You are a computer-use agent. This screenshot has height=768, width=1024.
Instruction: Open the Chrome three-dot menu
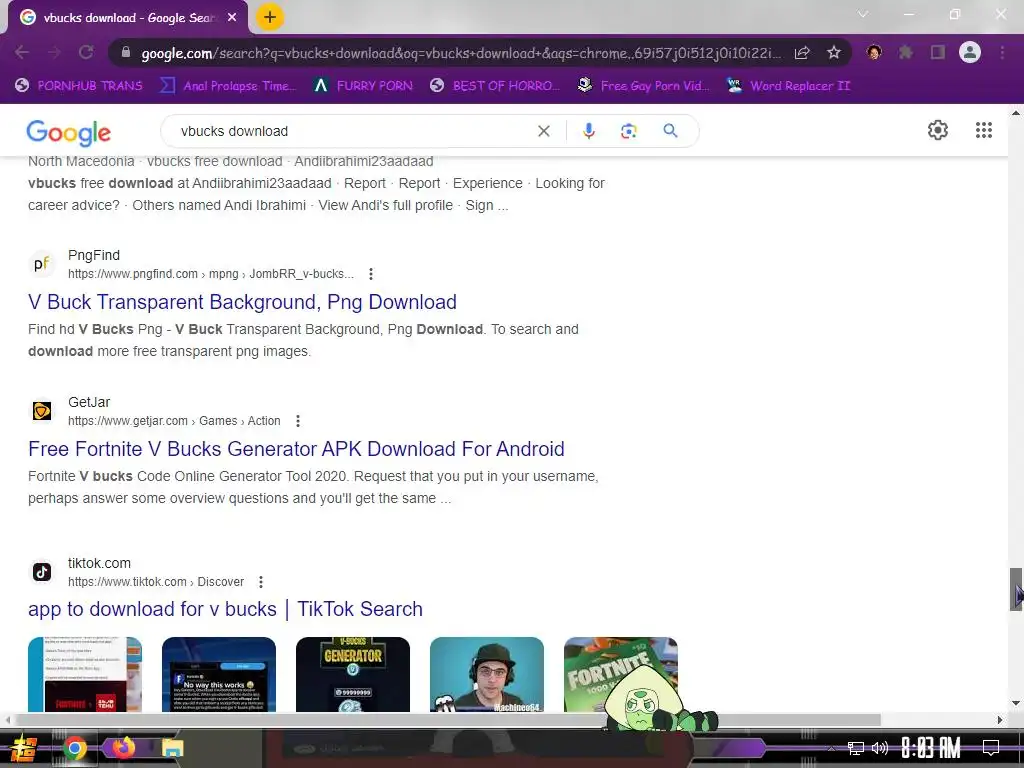pyautogui.click(x=1002, y=52)
